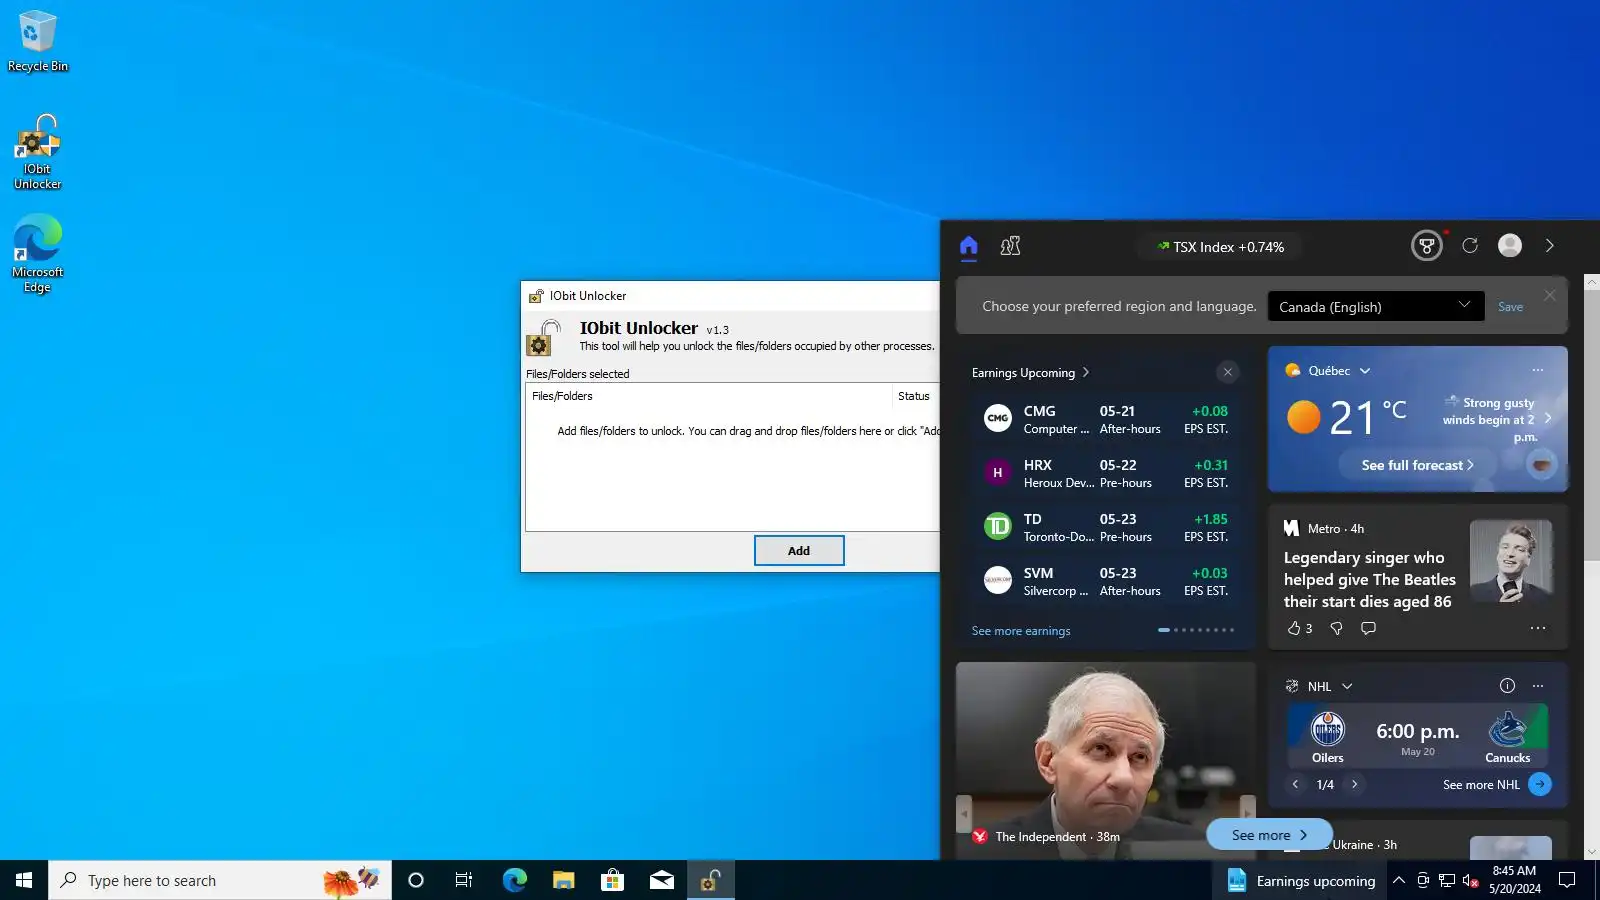
Task: Click the 21 °C temperature reading
Action: 1368,416
